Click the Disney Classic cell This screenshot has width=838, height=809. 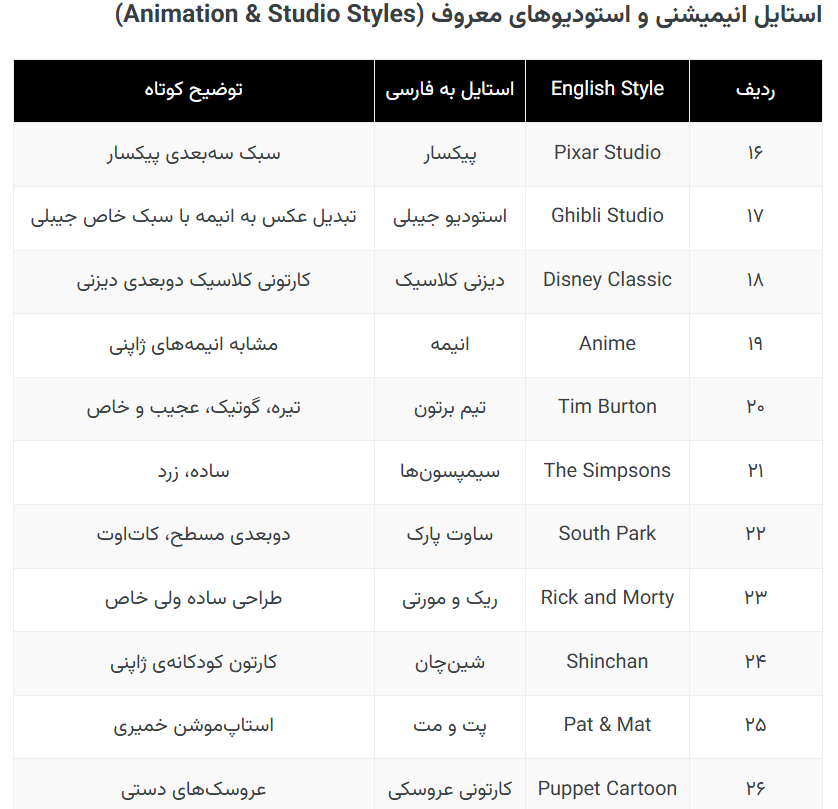[607, 280]
